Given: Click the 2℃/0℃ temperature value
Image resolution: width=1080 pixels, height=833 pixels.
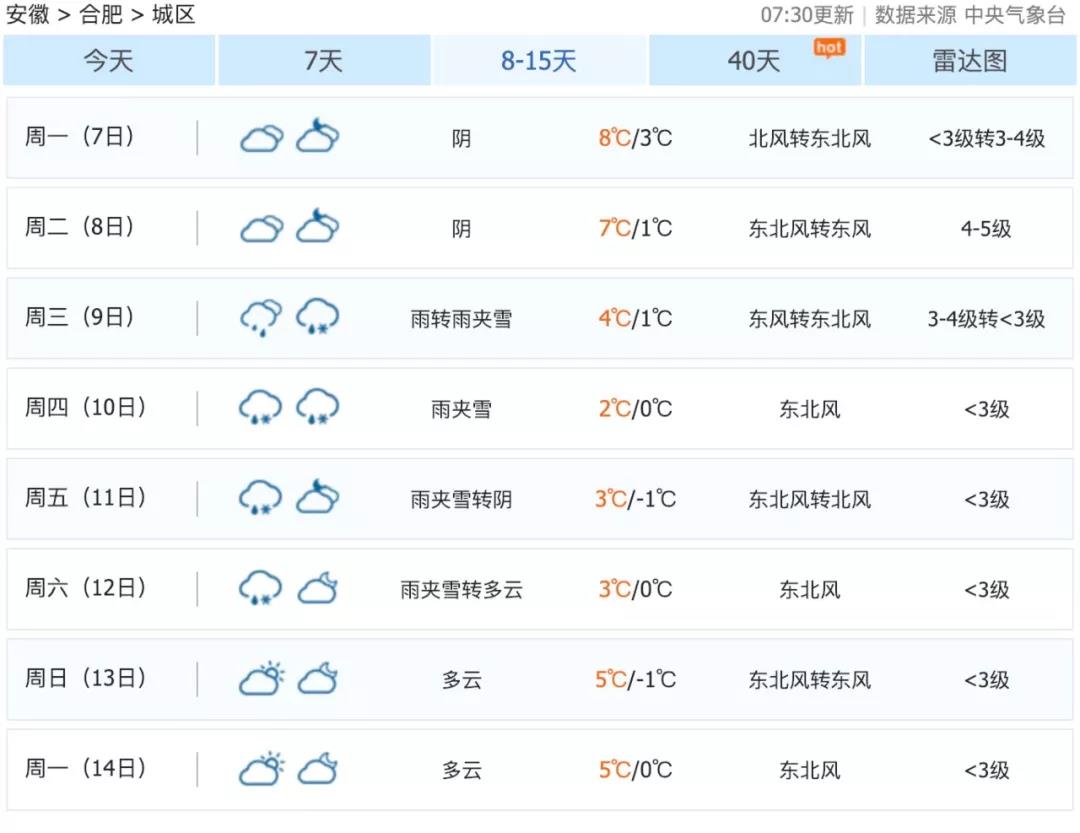Looking at the screenshot, I should tap(635, 409).
